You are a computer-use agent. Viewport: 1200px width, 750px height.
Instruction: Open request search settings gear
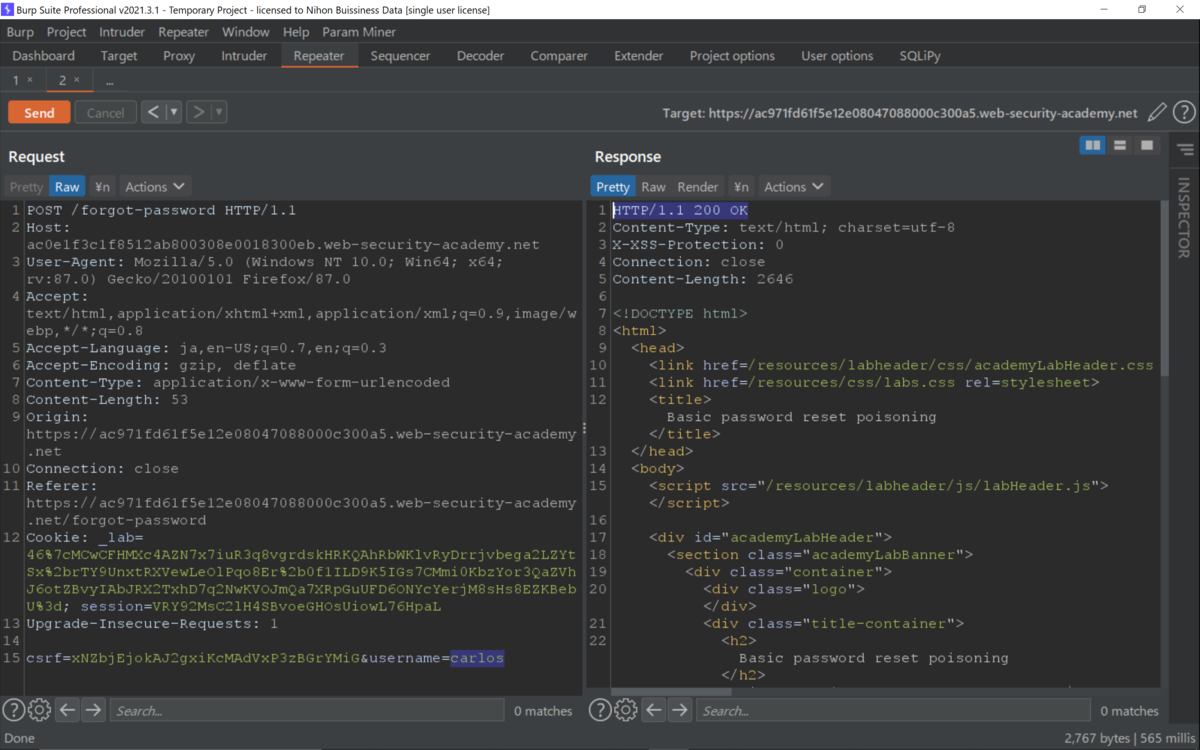pos(40,710)
